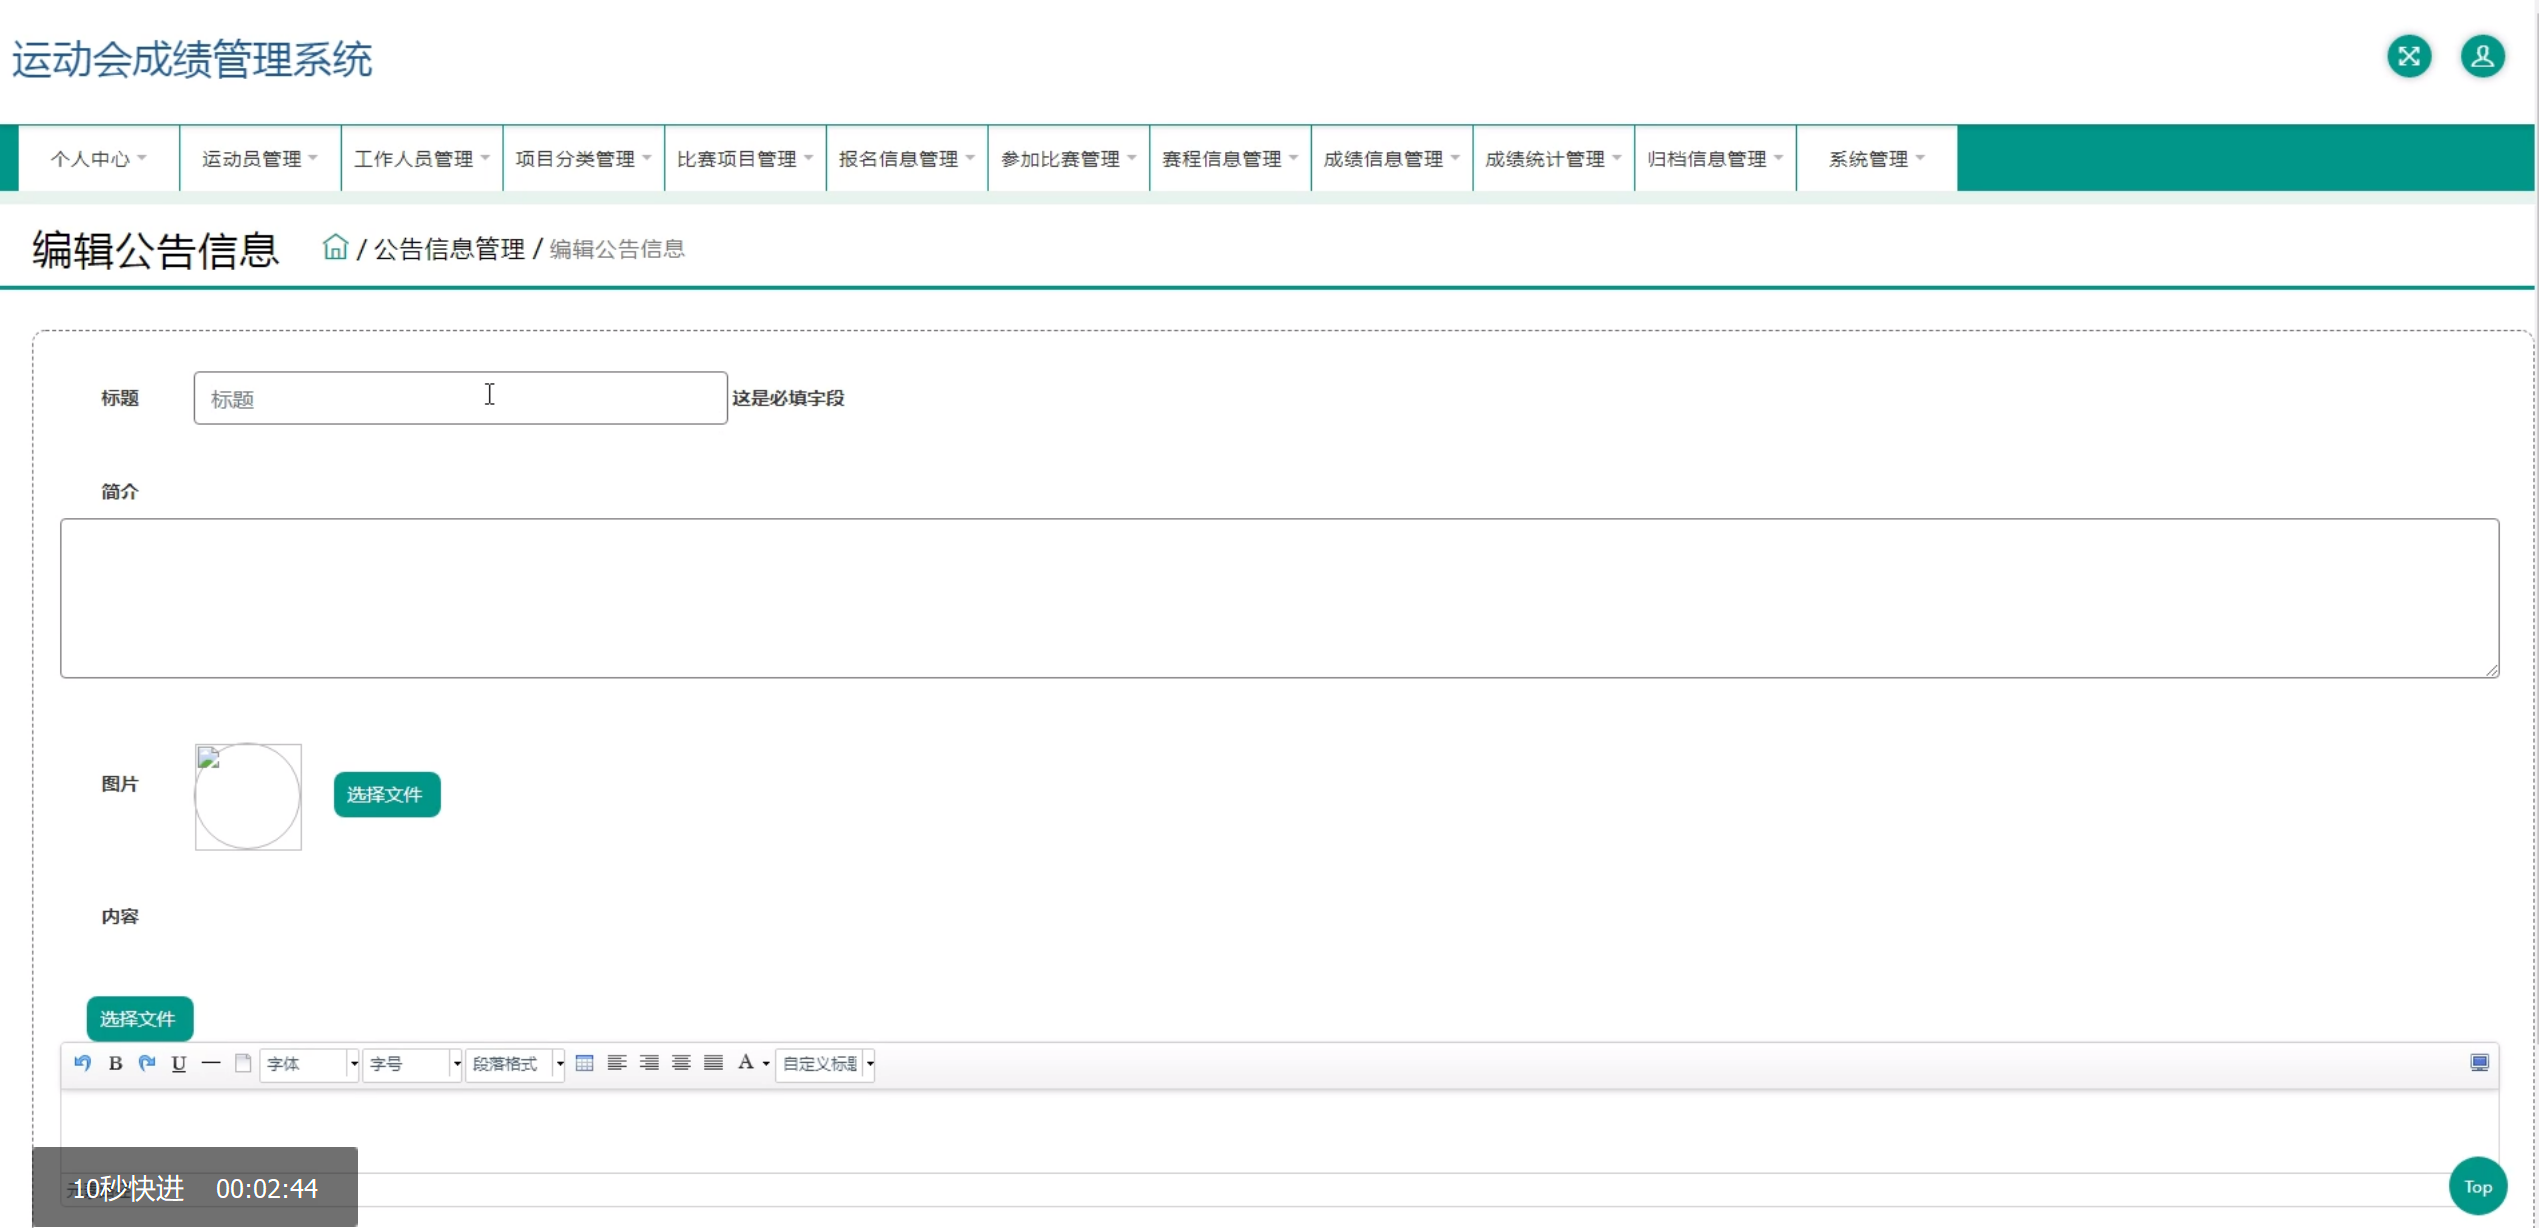Click the redo arrow icon
Image resolution: width=2539 pixels, height=1228 pixels.
[x=147, y=1063]
